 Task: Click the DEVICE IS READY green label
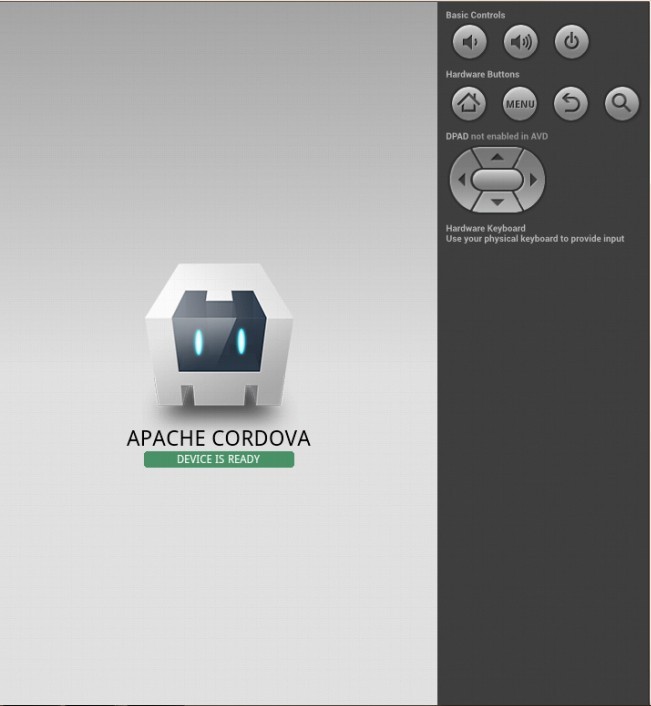click(219, 459)
